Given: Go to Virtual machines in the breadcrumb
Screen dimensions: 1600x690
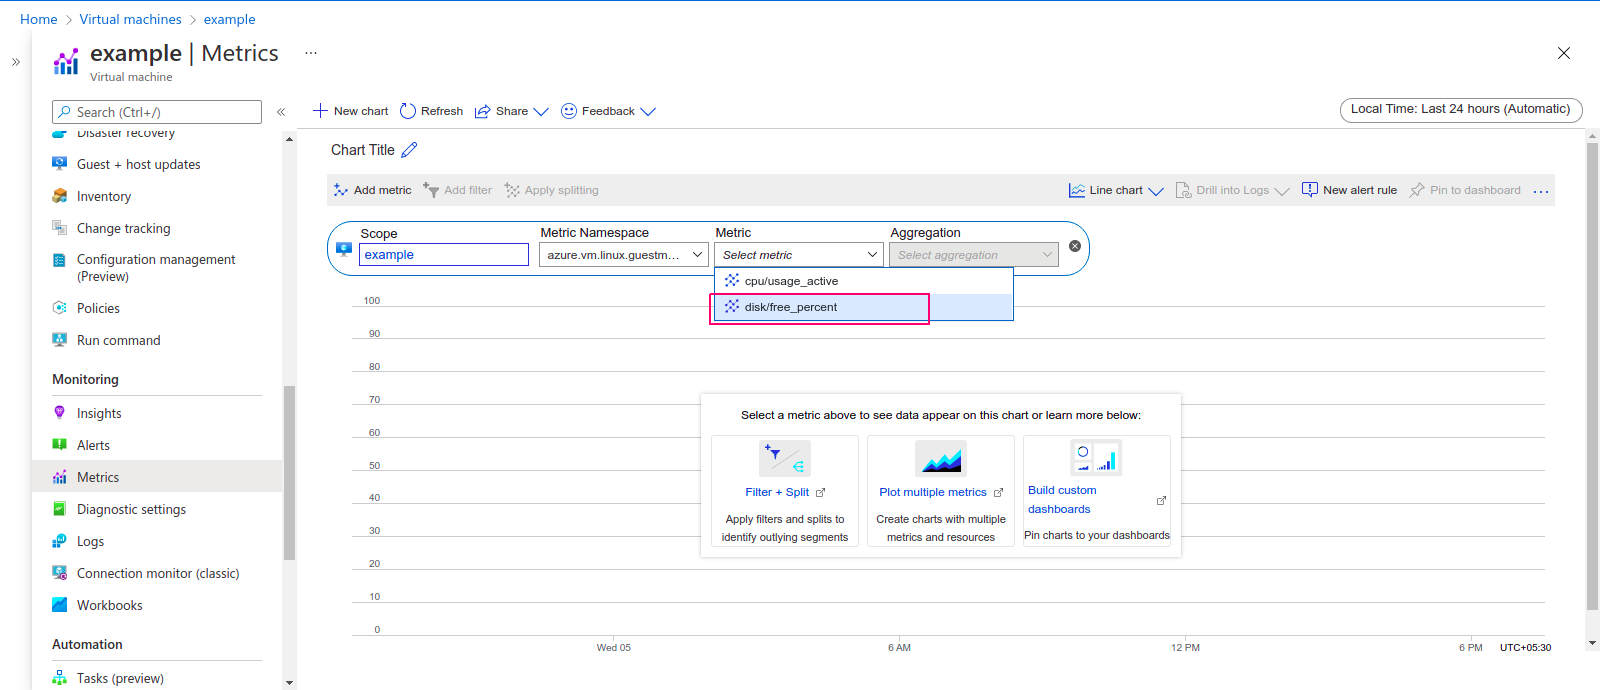Looking at the screenshot, I should coord(131,19).
